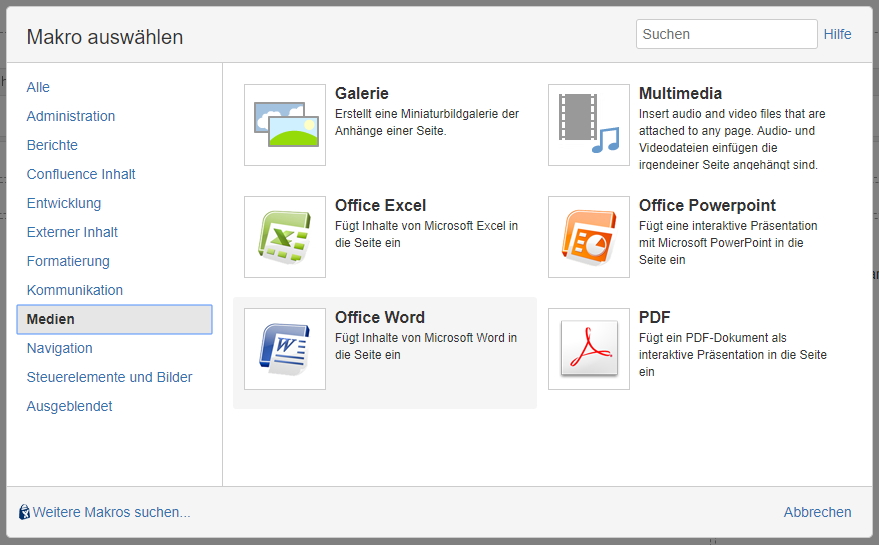879x545 pixels.
Task: Click the Office Word title
Action: click(380, 317)
